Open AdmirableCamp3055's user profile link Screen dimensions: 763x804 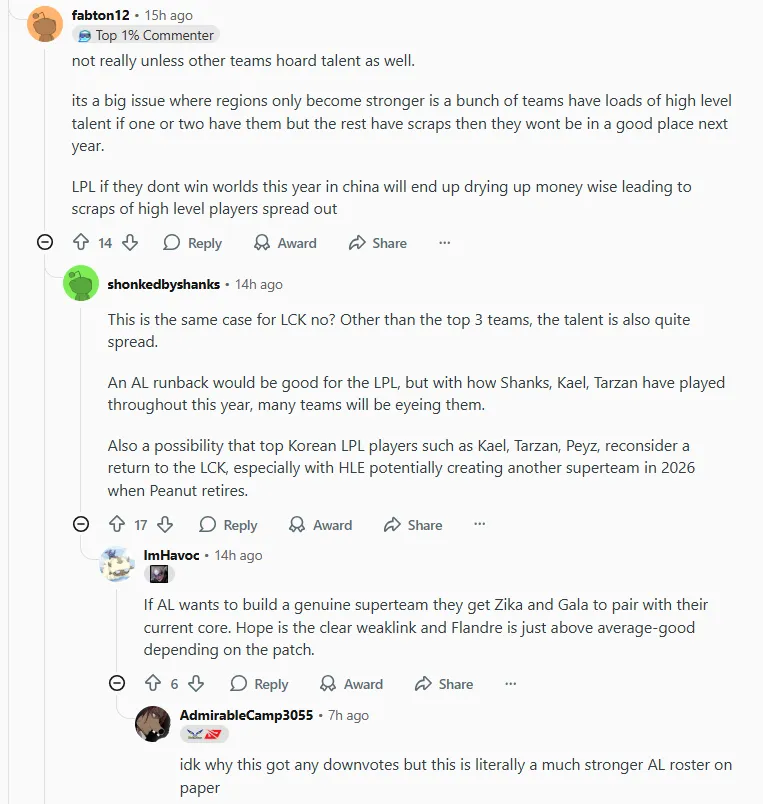point(246,715)
